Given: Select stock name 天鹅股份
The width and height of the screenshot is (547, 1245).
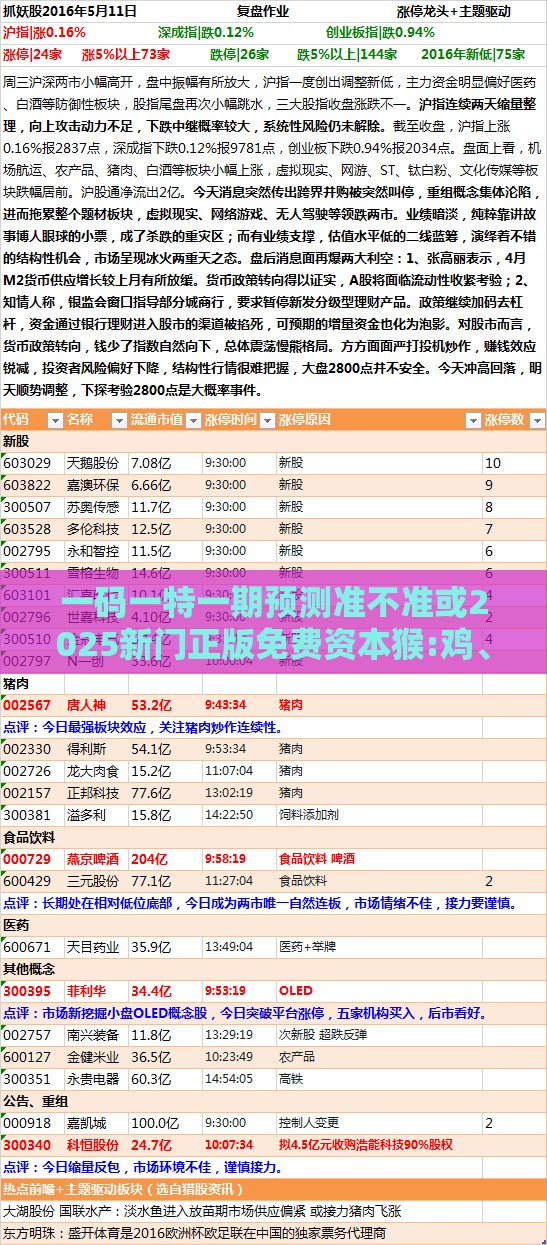Looking at the screenshot, I should pos(92,463).
